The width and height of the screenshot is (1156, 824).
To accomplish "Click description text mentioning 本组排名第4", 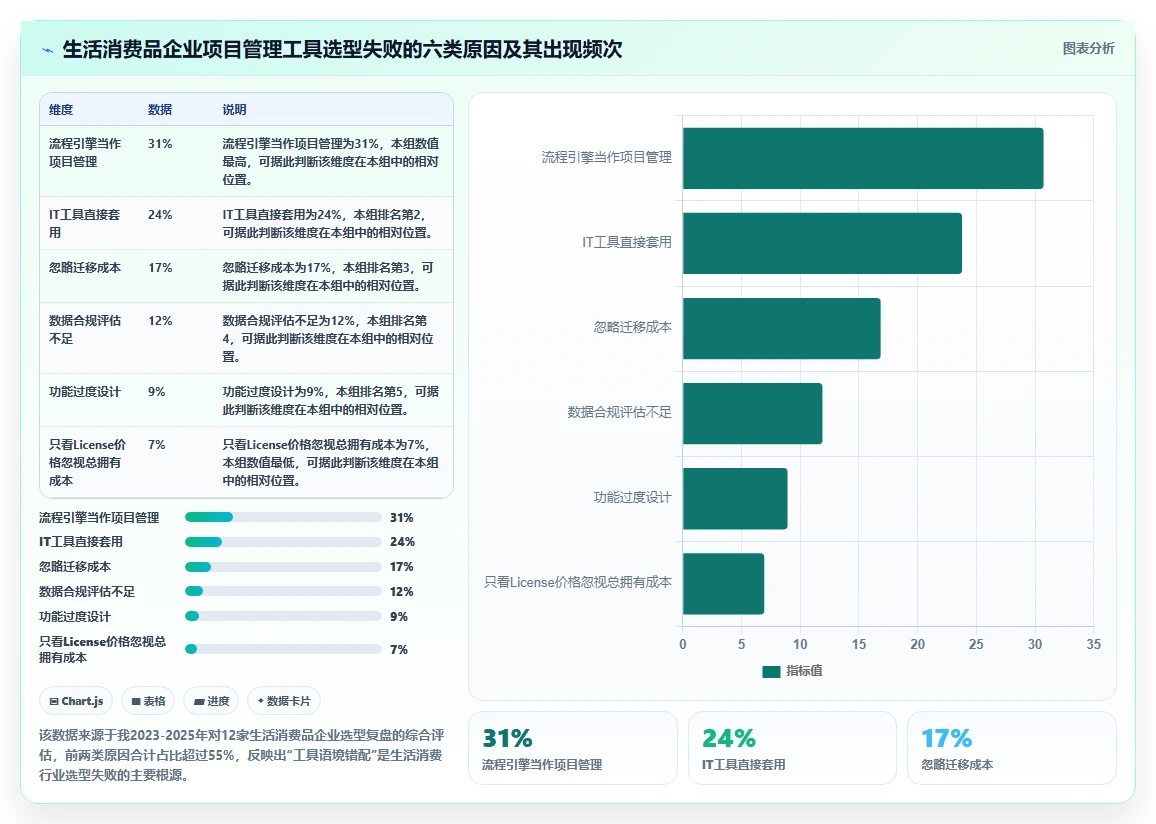I will click(x=328, y=338).
